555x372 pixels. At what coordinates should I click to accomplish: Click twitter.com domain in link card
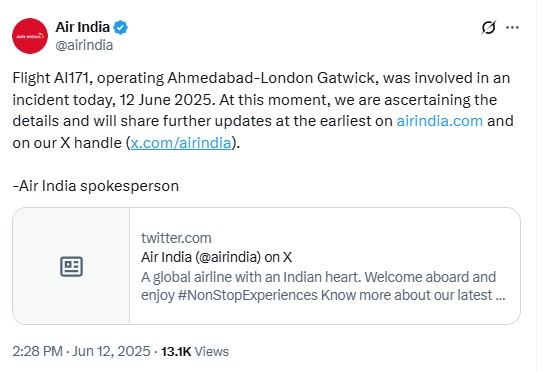click(x=176, y=238)
